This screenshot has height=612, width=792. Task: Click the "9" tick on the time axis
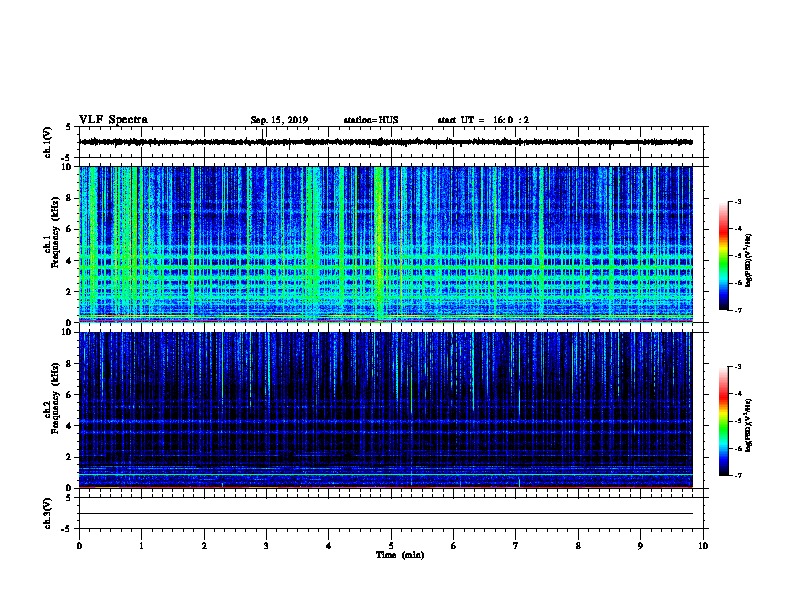pos(640,546)
